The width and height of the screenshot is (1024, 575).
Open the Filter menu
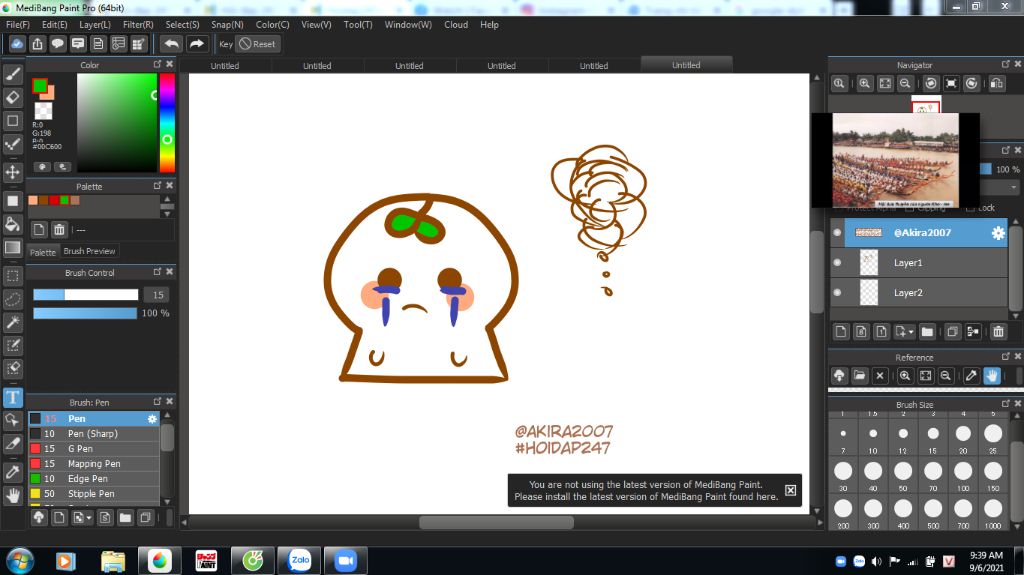138,25
